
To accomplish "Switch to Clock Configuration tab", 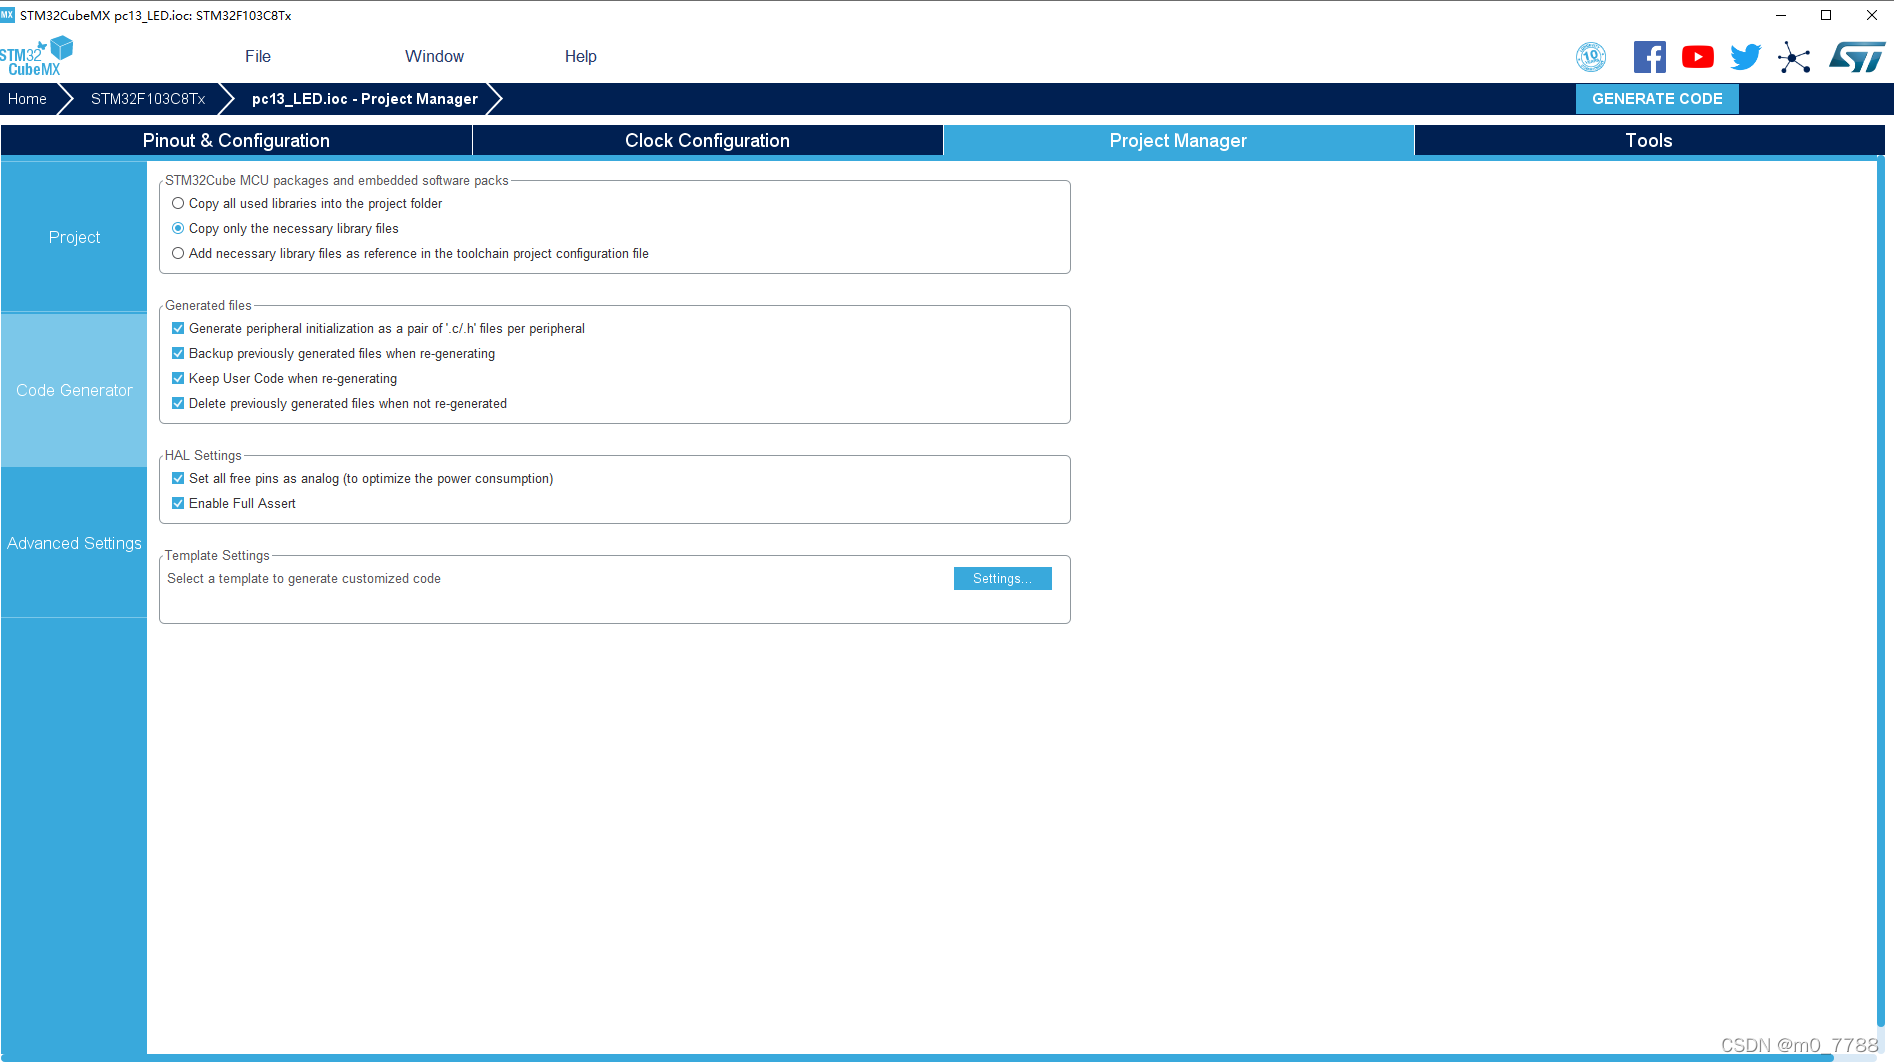I will pyautogui.click(x=707, y=140).
